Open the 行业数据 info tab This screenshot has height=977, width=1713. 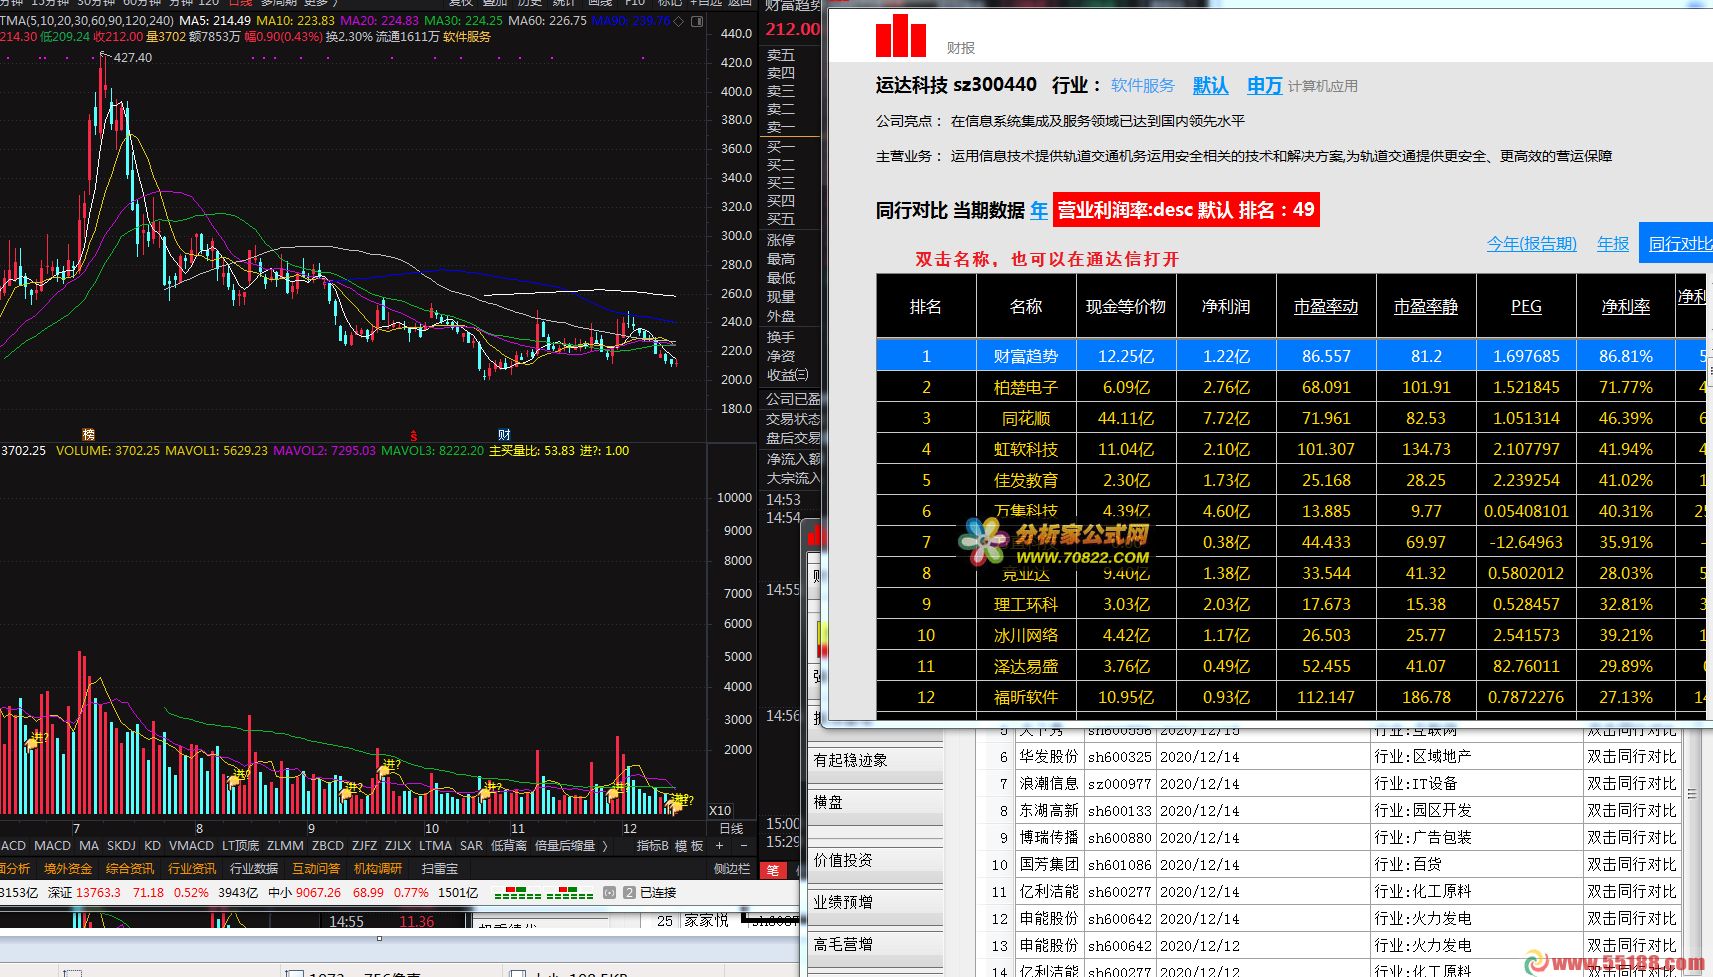[254, 869]
